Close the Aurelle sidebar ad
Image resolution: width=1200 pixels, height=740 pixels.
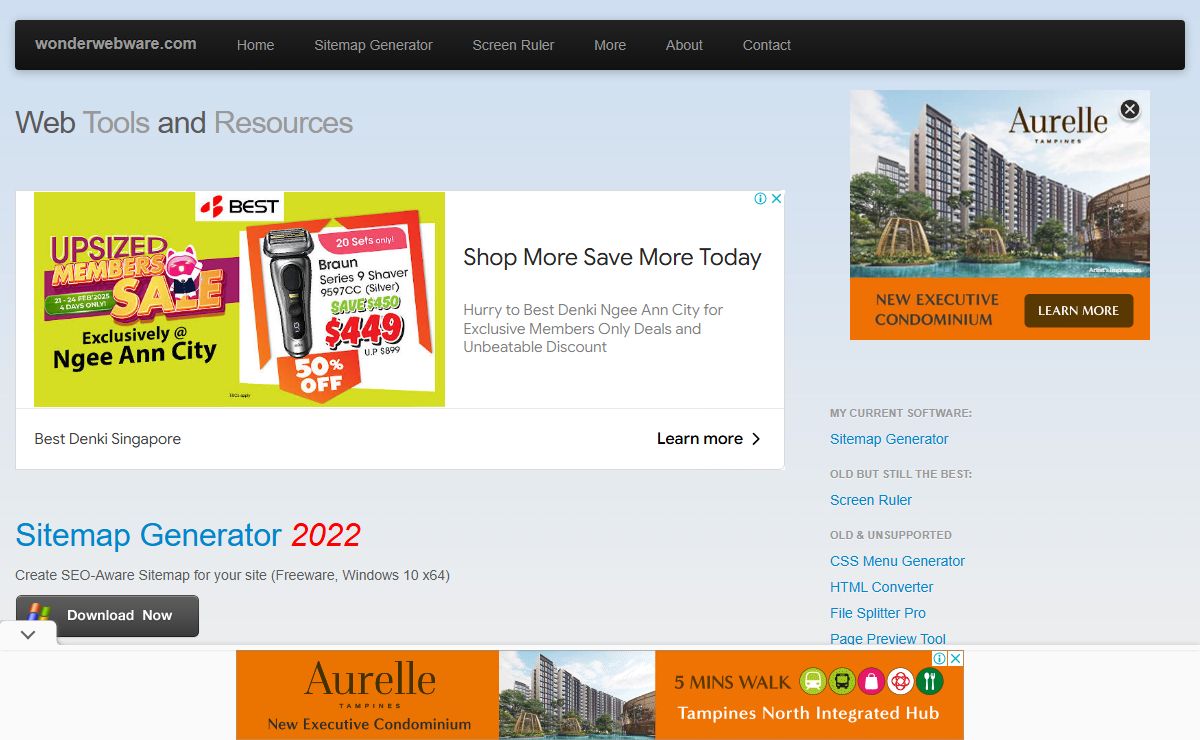click(1129, 109)
